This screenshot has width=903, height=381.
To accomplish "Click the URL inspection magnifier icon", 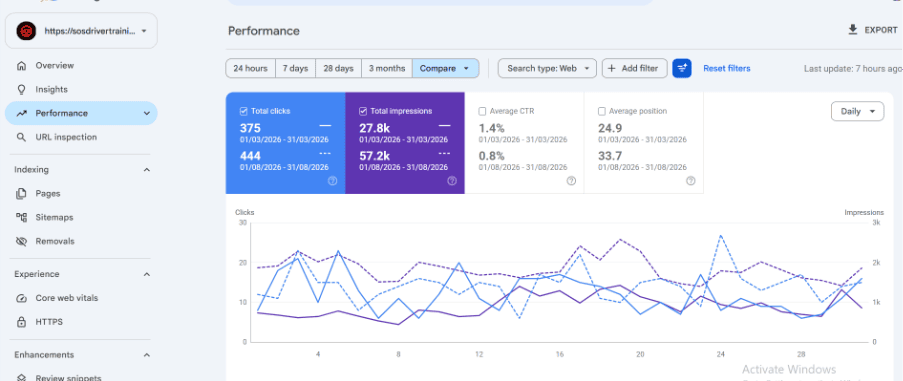I will [21, 137].
